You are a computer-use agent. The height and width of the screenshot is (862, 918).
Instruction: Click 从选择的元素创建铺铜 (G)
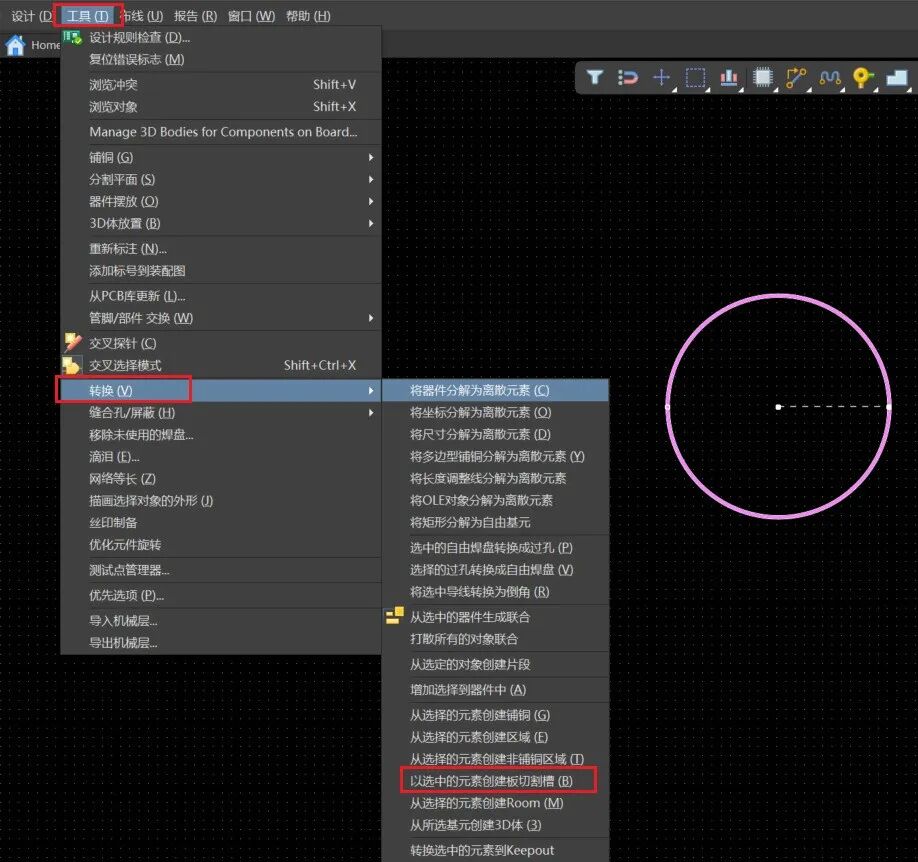pos(479,715)
